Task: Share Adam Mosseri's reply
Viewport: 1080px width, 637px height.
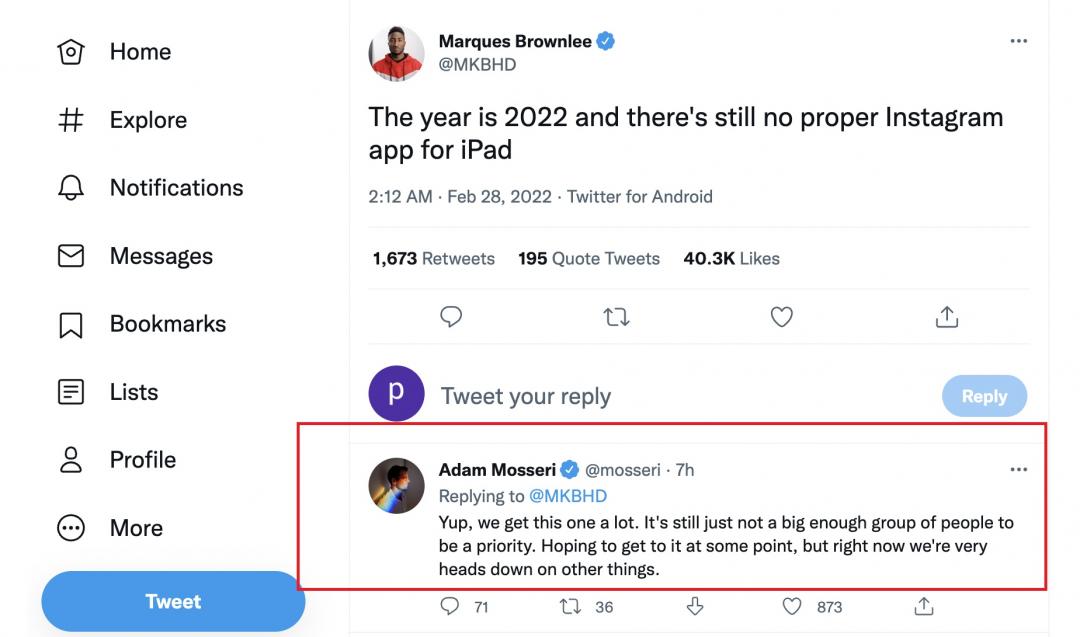Action: (924, 606)
